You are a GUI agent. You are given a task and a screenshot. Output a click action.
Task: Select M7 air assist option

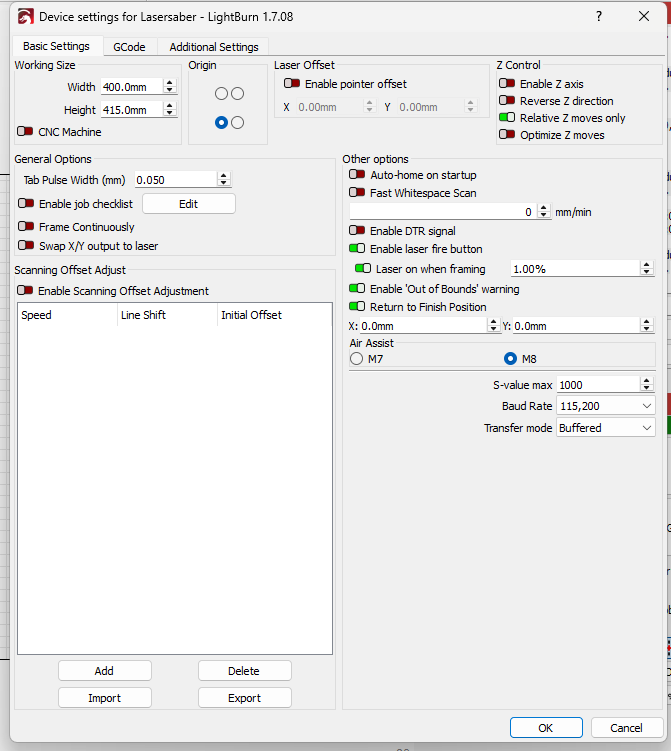coord(356,359)
